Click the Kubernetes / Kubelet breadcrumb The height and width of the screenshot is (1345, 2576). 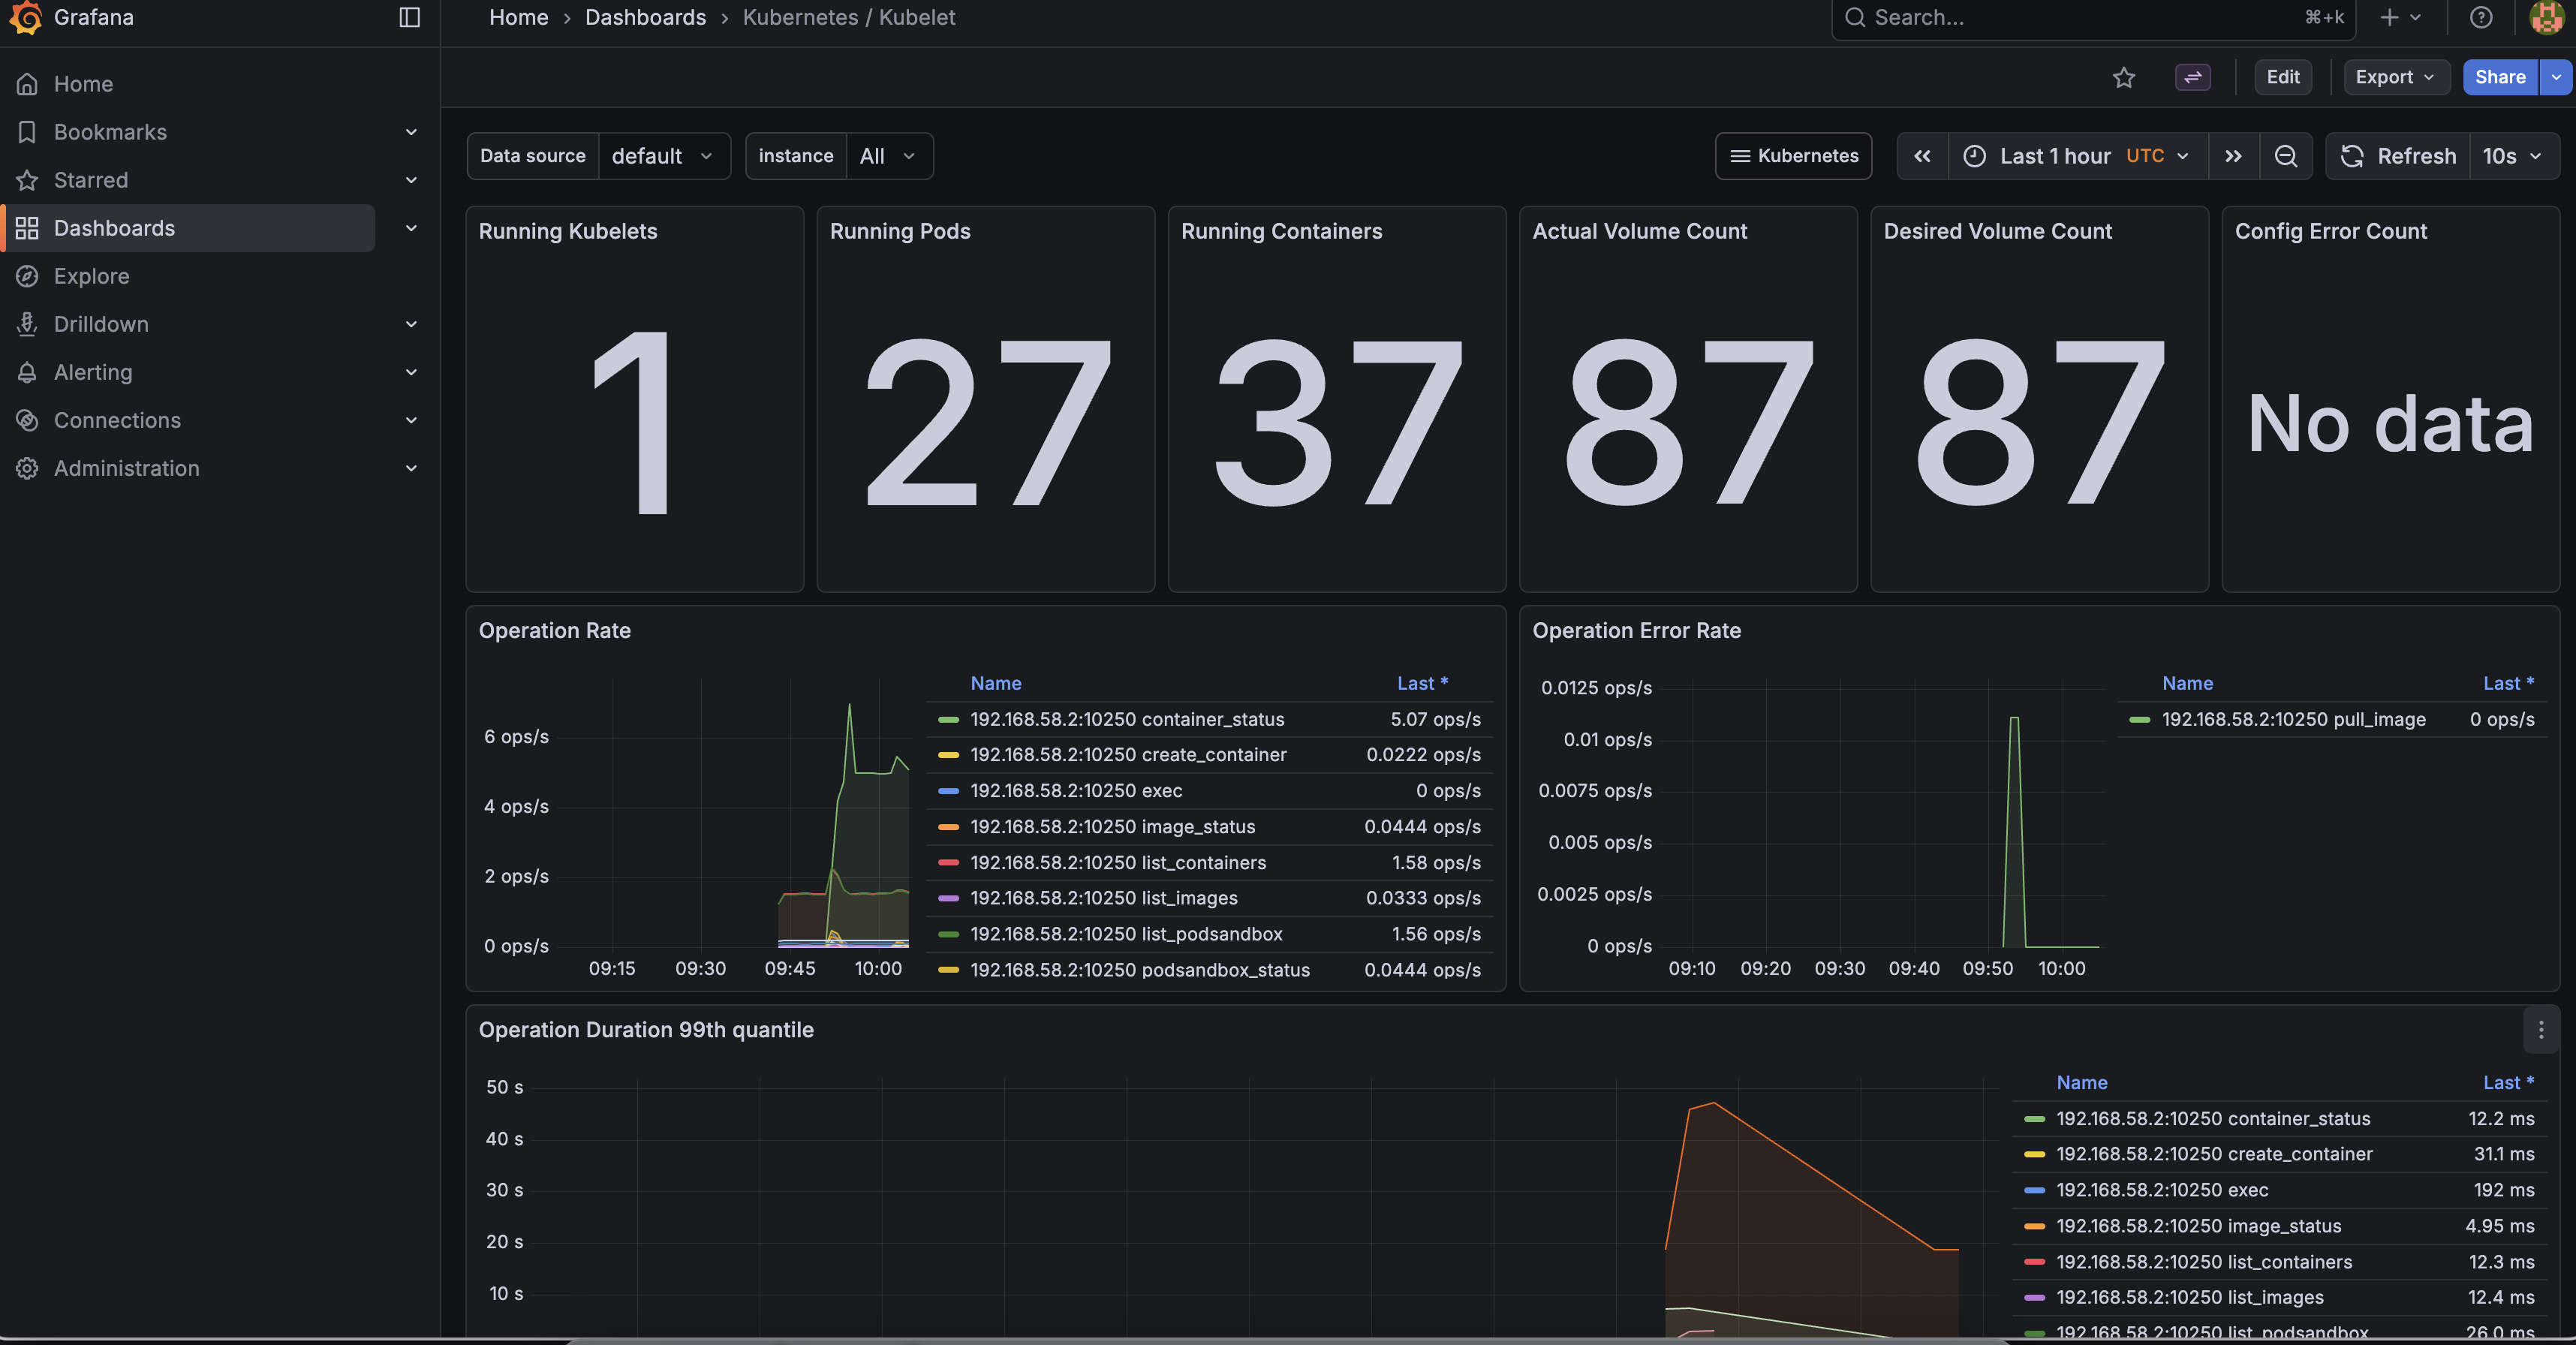point(848,17)
